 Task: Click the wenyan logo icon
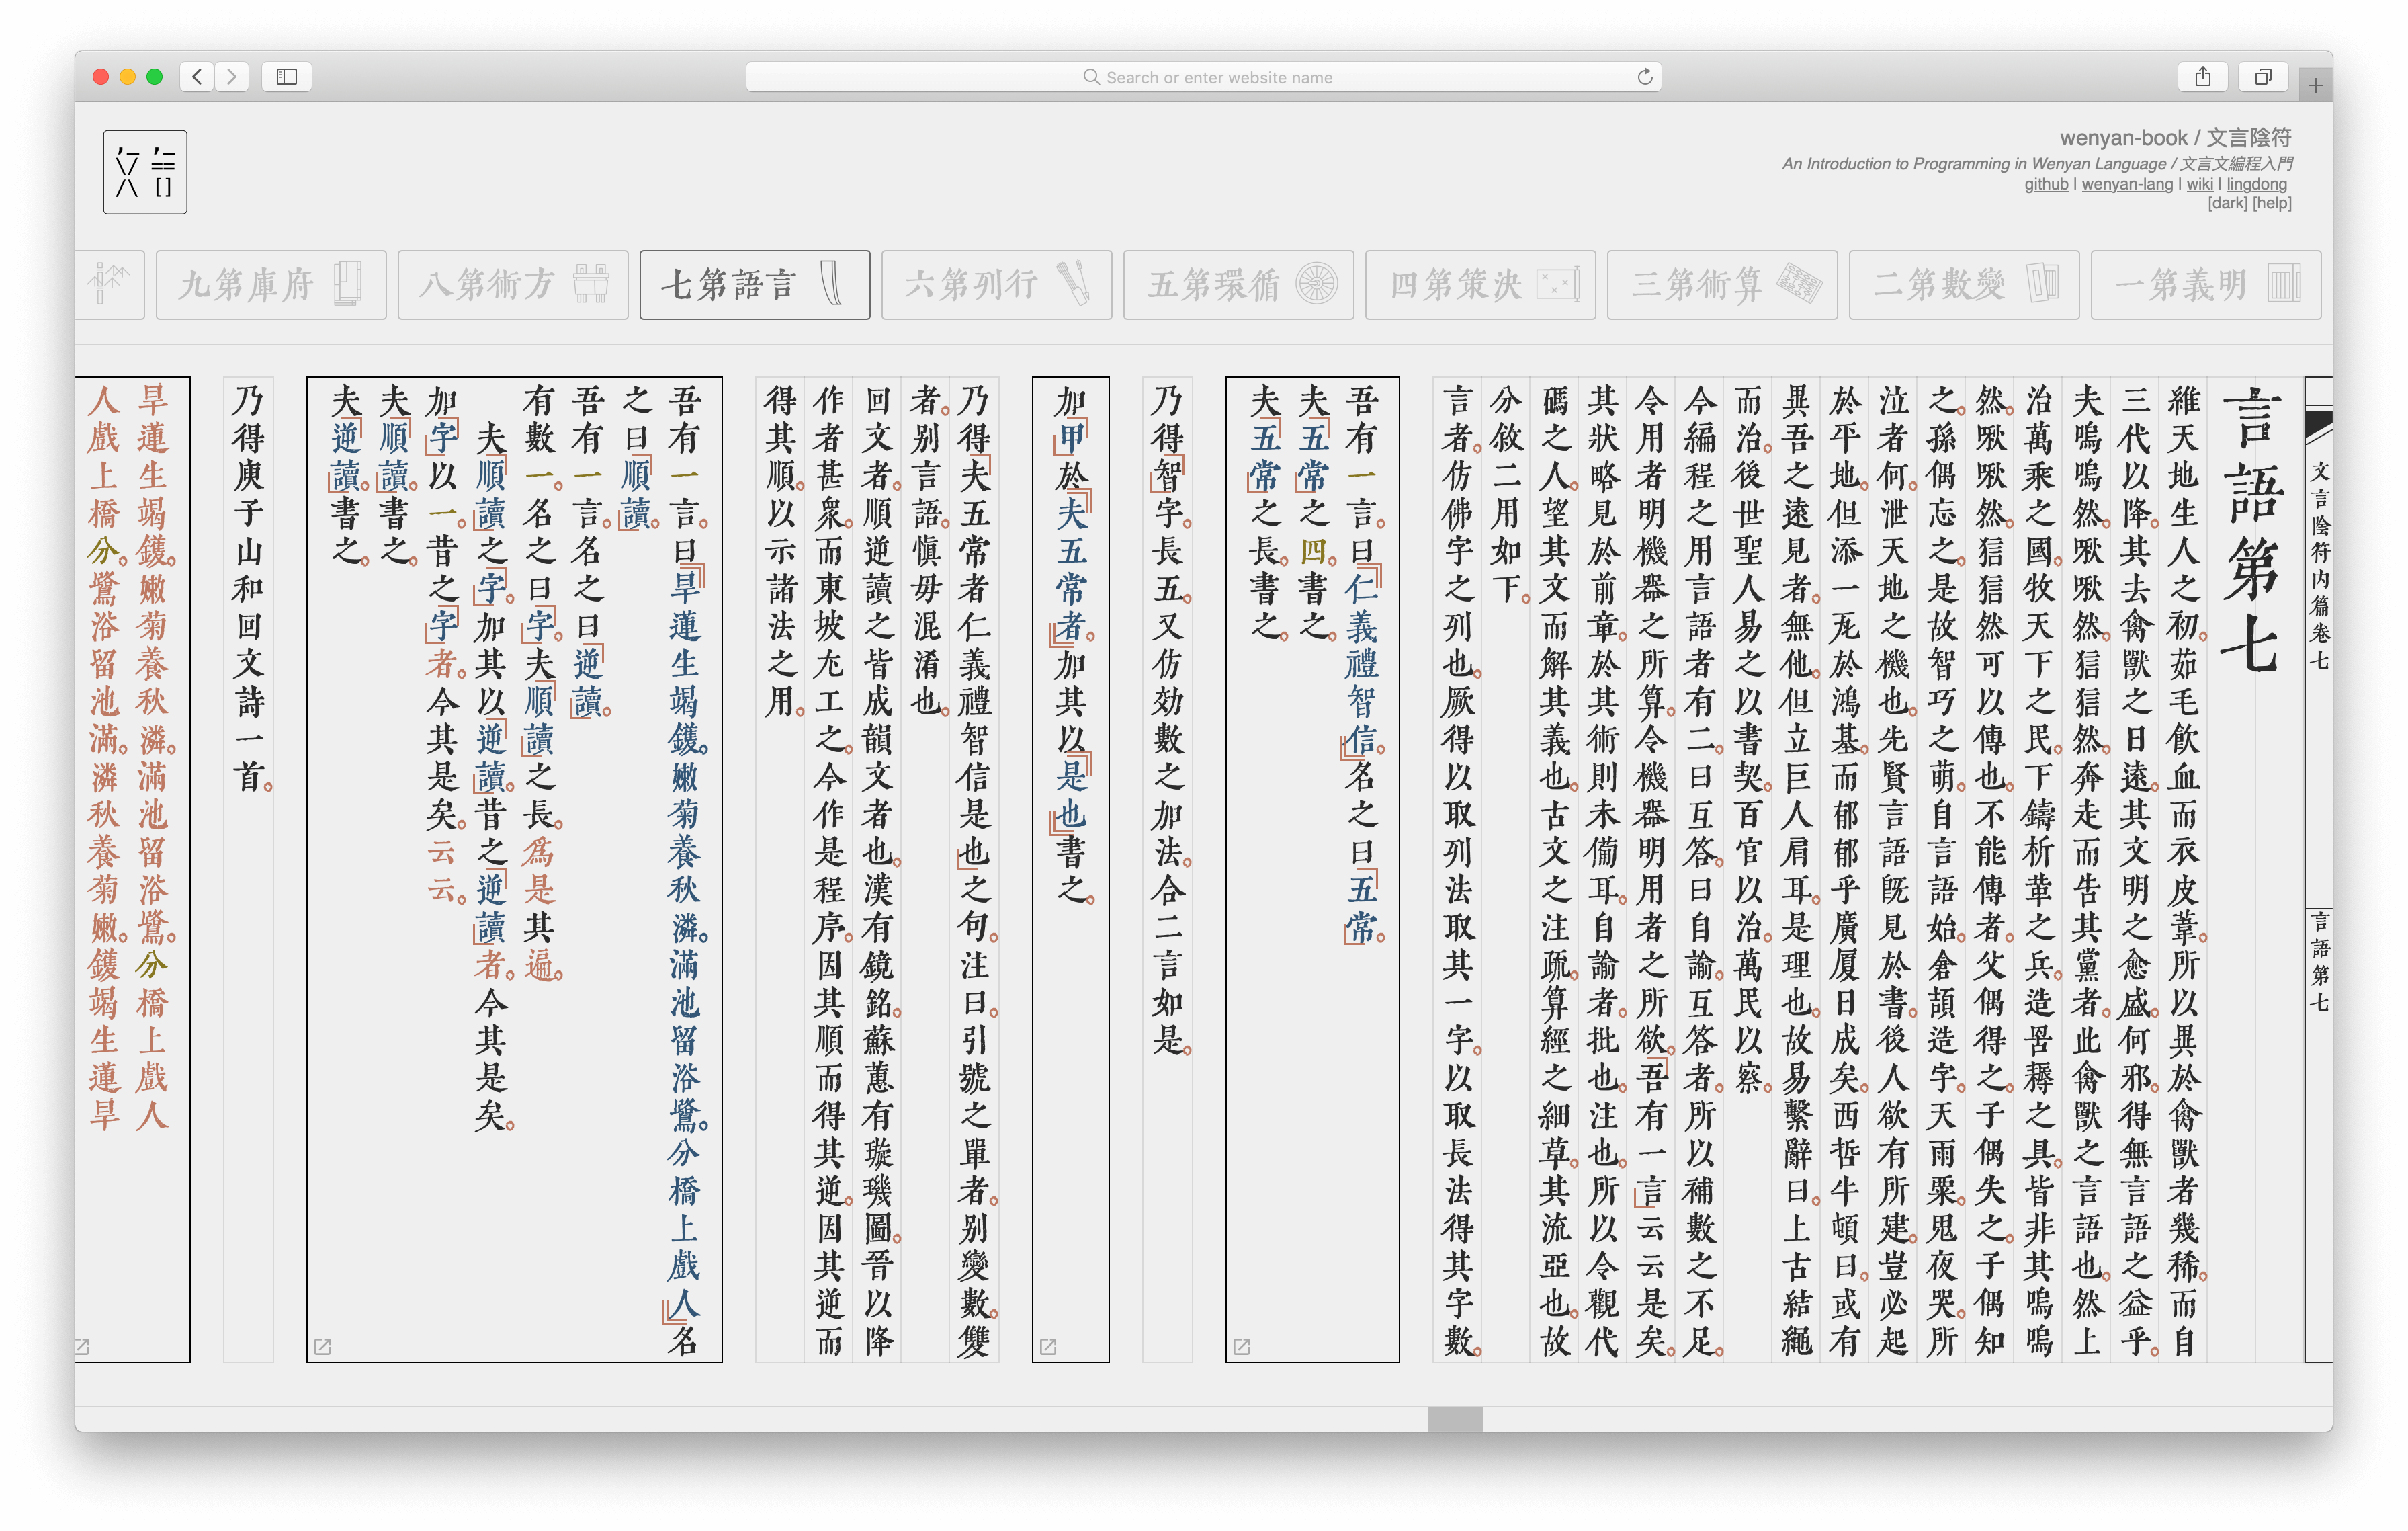(145, 172)
